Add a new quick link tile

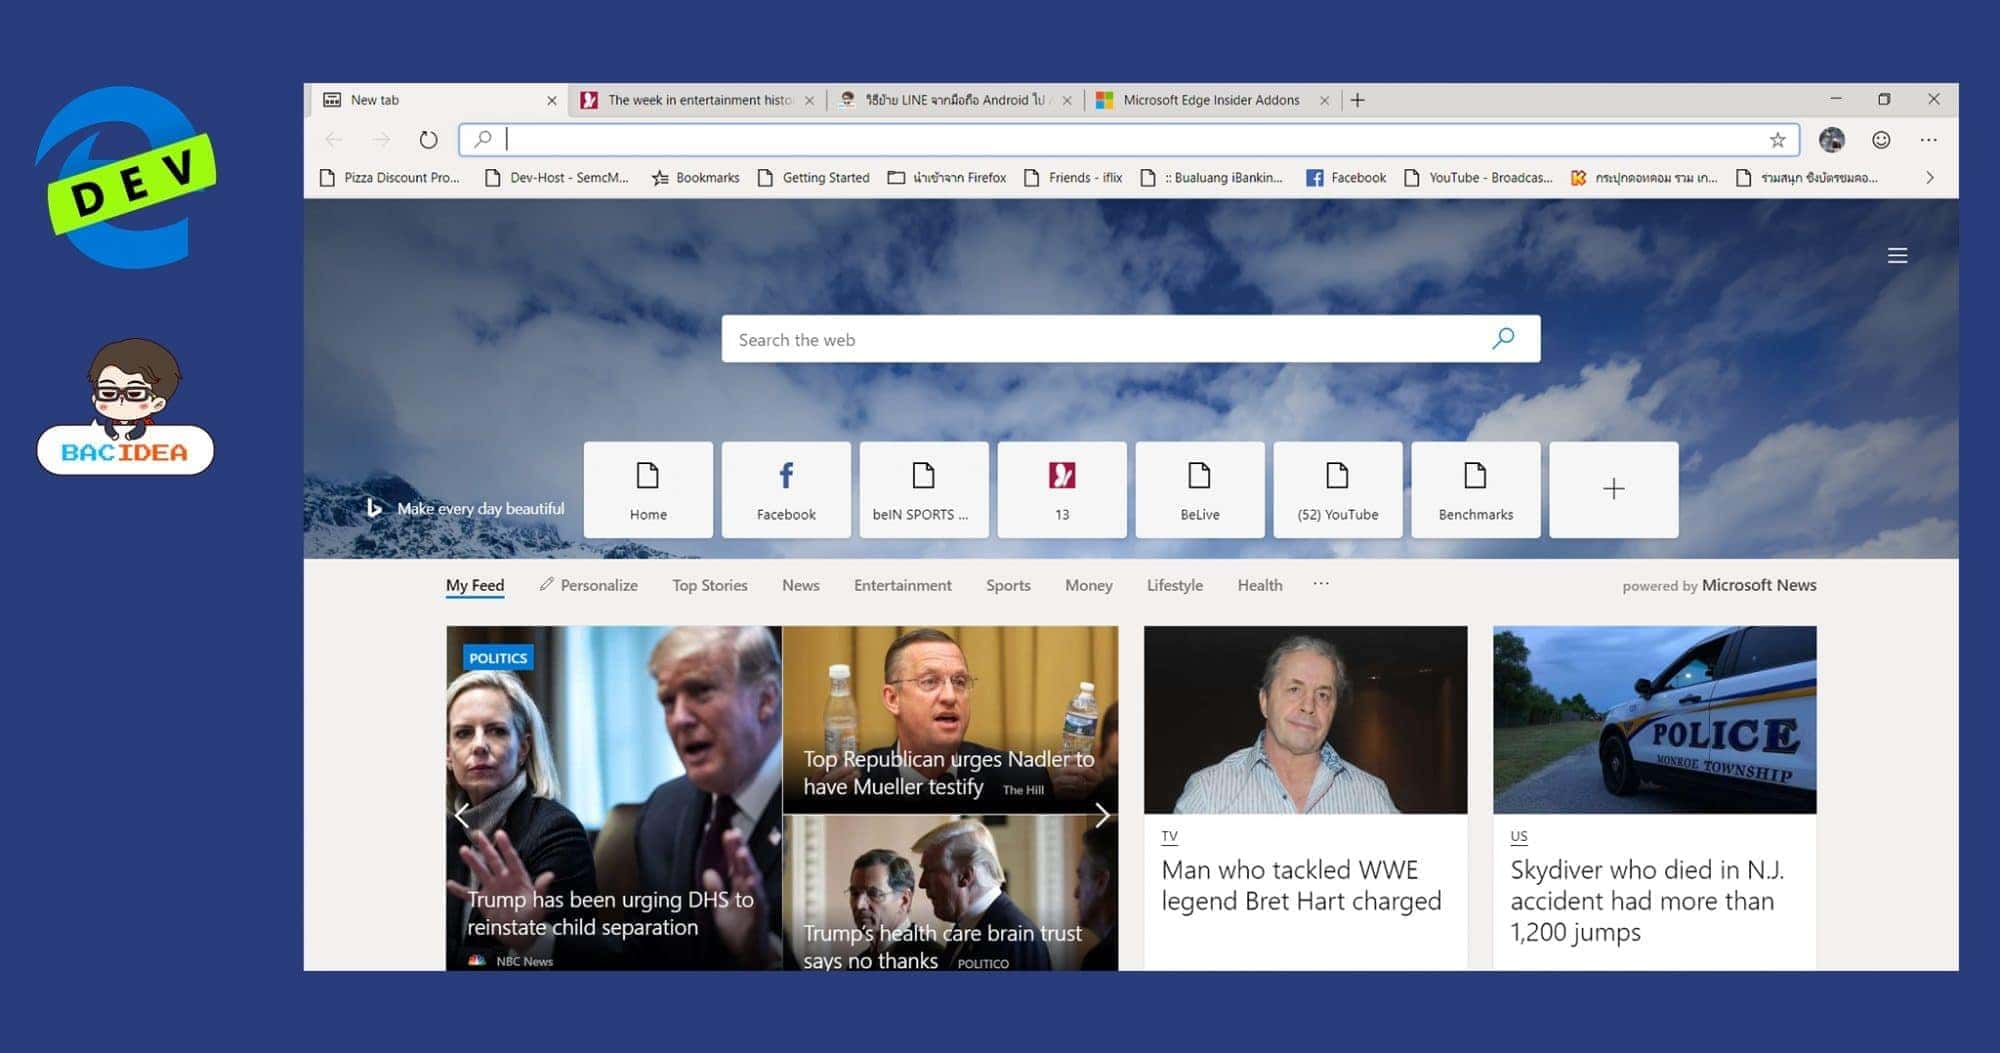click(x=1614, y=490)
